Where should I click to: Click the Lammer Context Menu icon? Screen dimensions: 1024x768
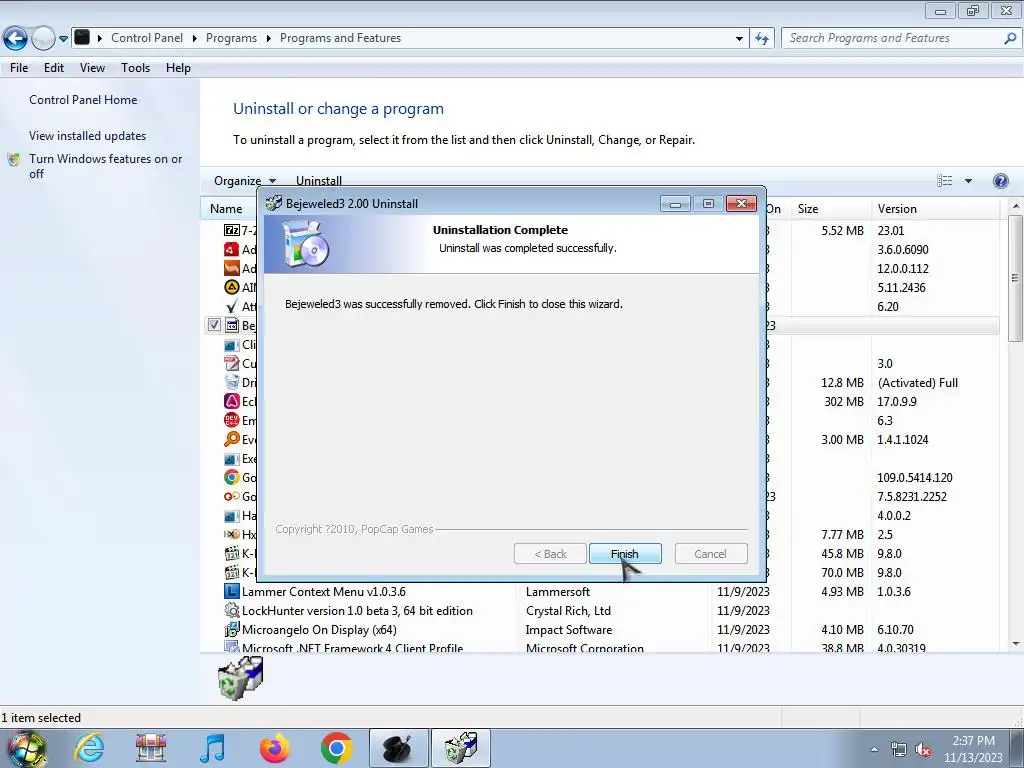point(232,592)
